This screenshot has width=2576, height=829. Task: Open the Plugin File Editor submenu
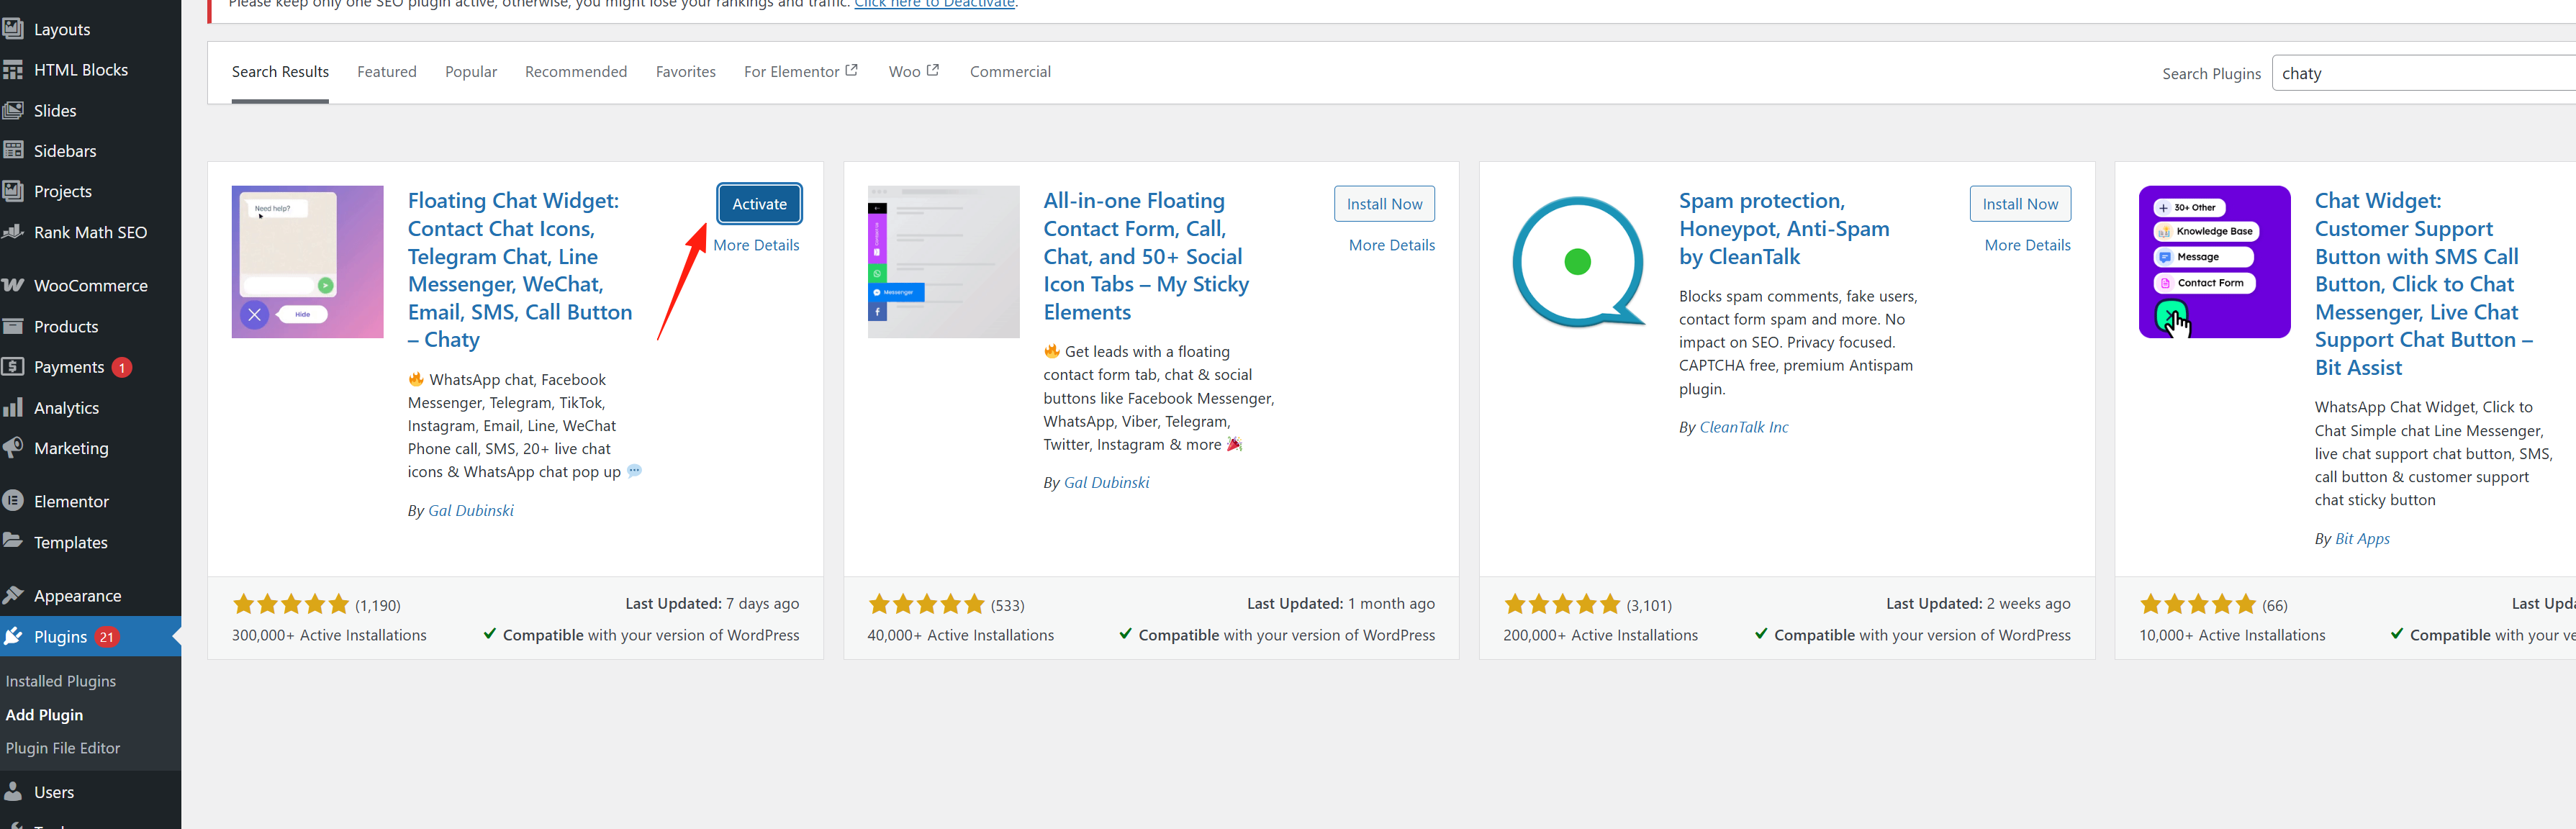pyautogui.click(x=62, y=748)
